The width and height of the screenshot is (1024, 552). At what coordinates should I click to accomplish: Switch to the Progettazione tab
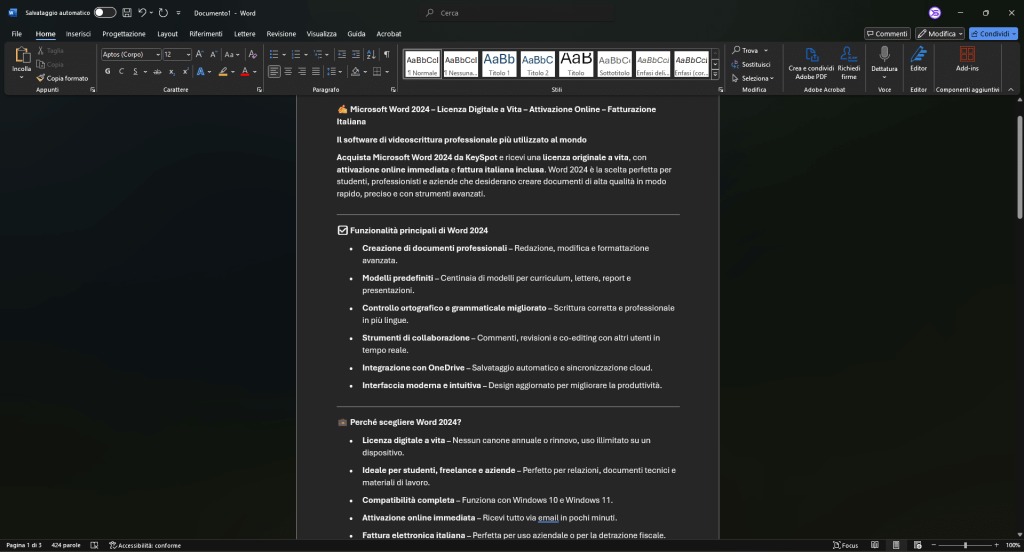(123, 33)
